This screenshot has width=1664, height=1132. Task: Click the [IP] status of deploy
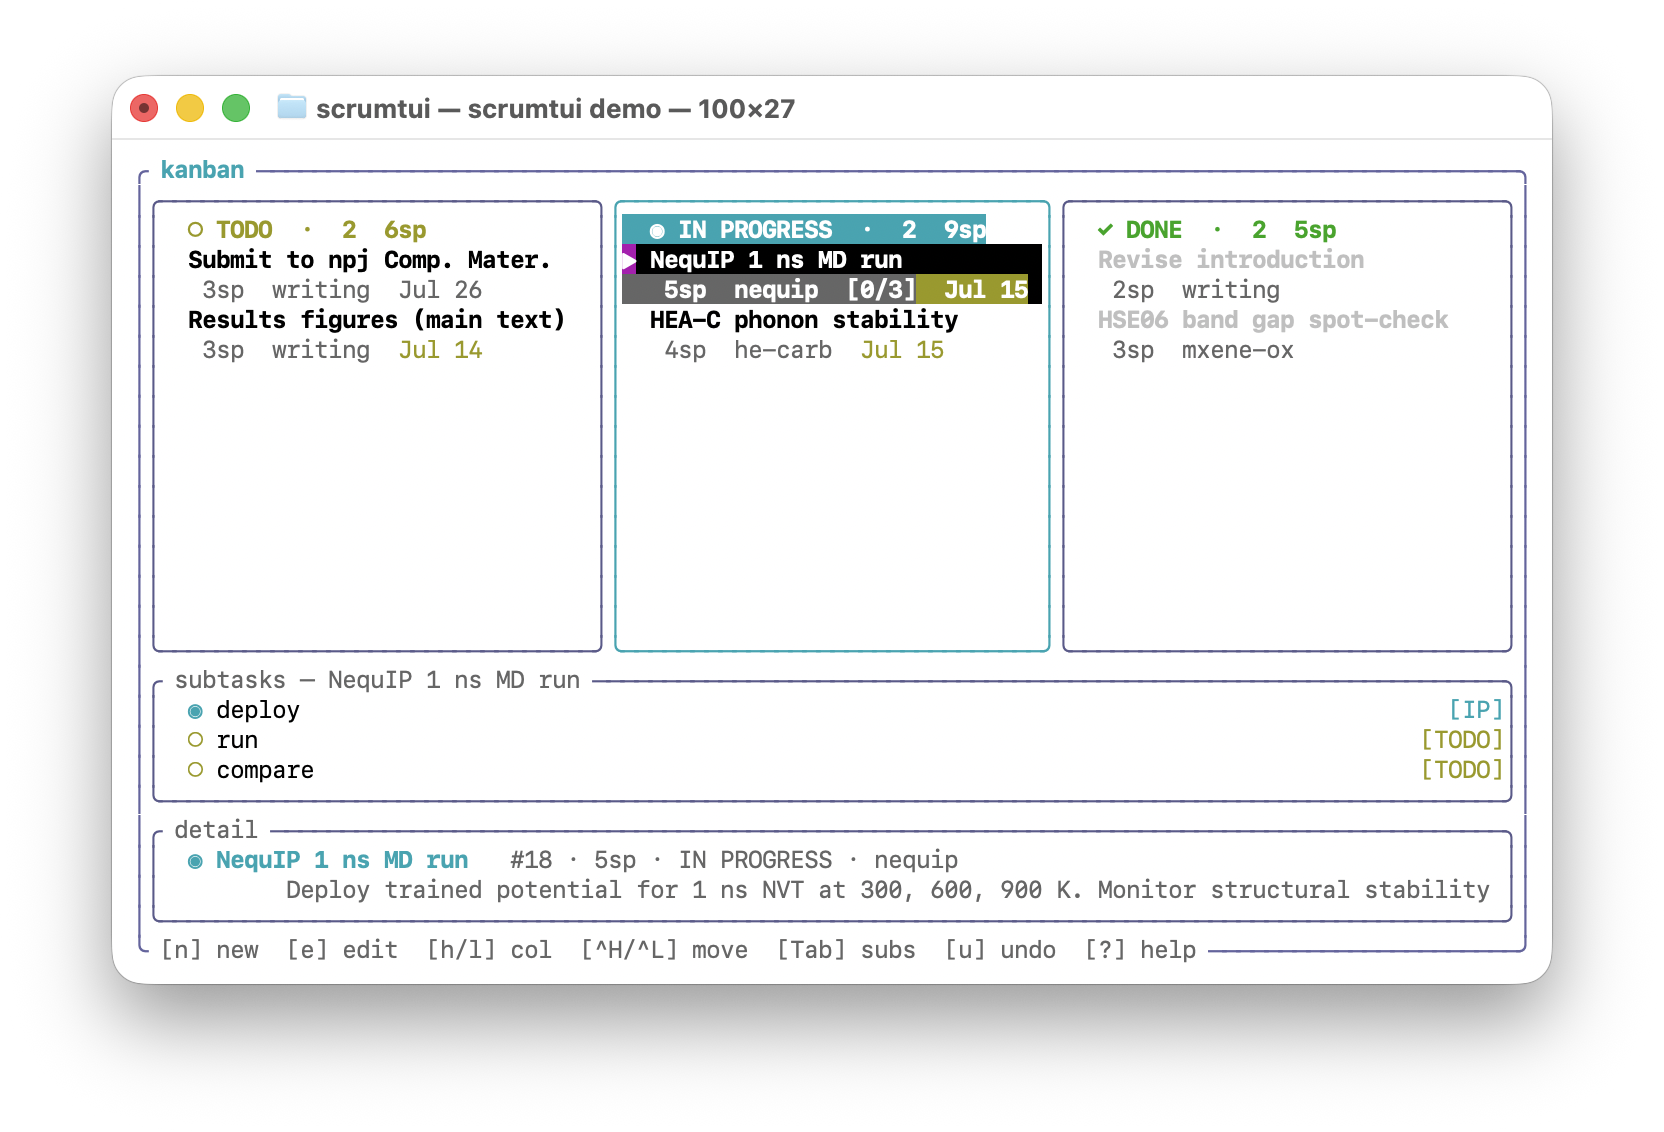[x=1476, y=710]
